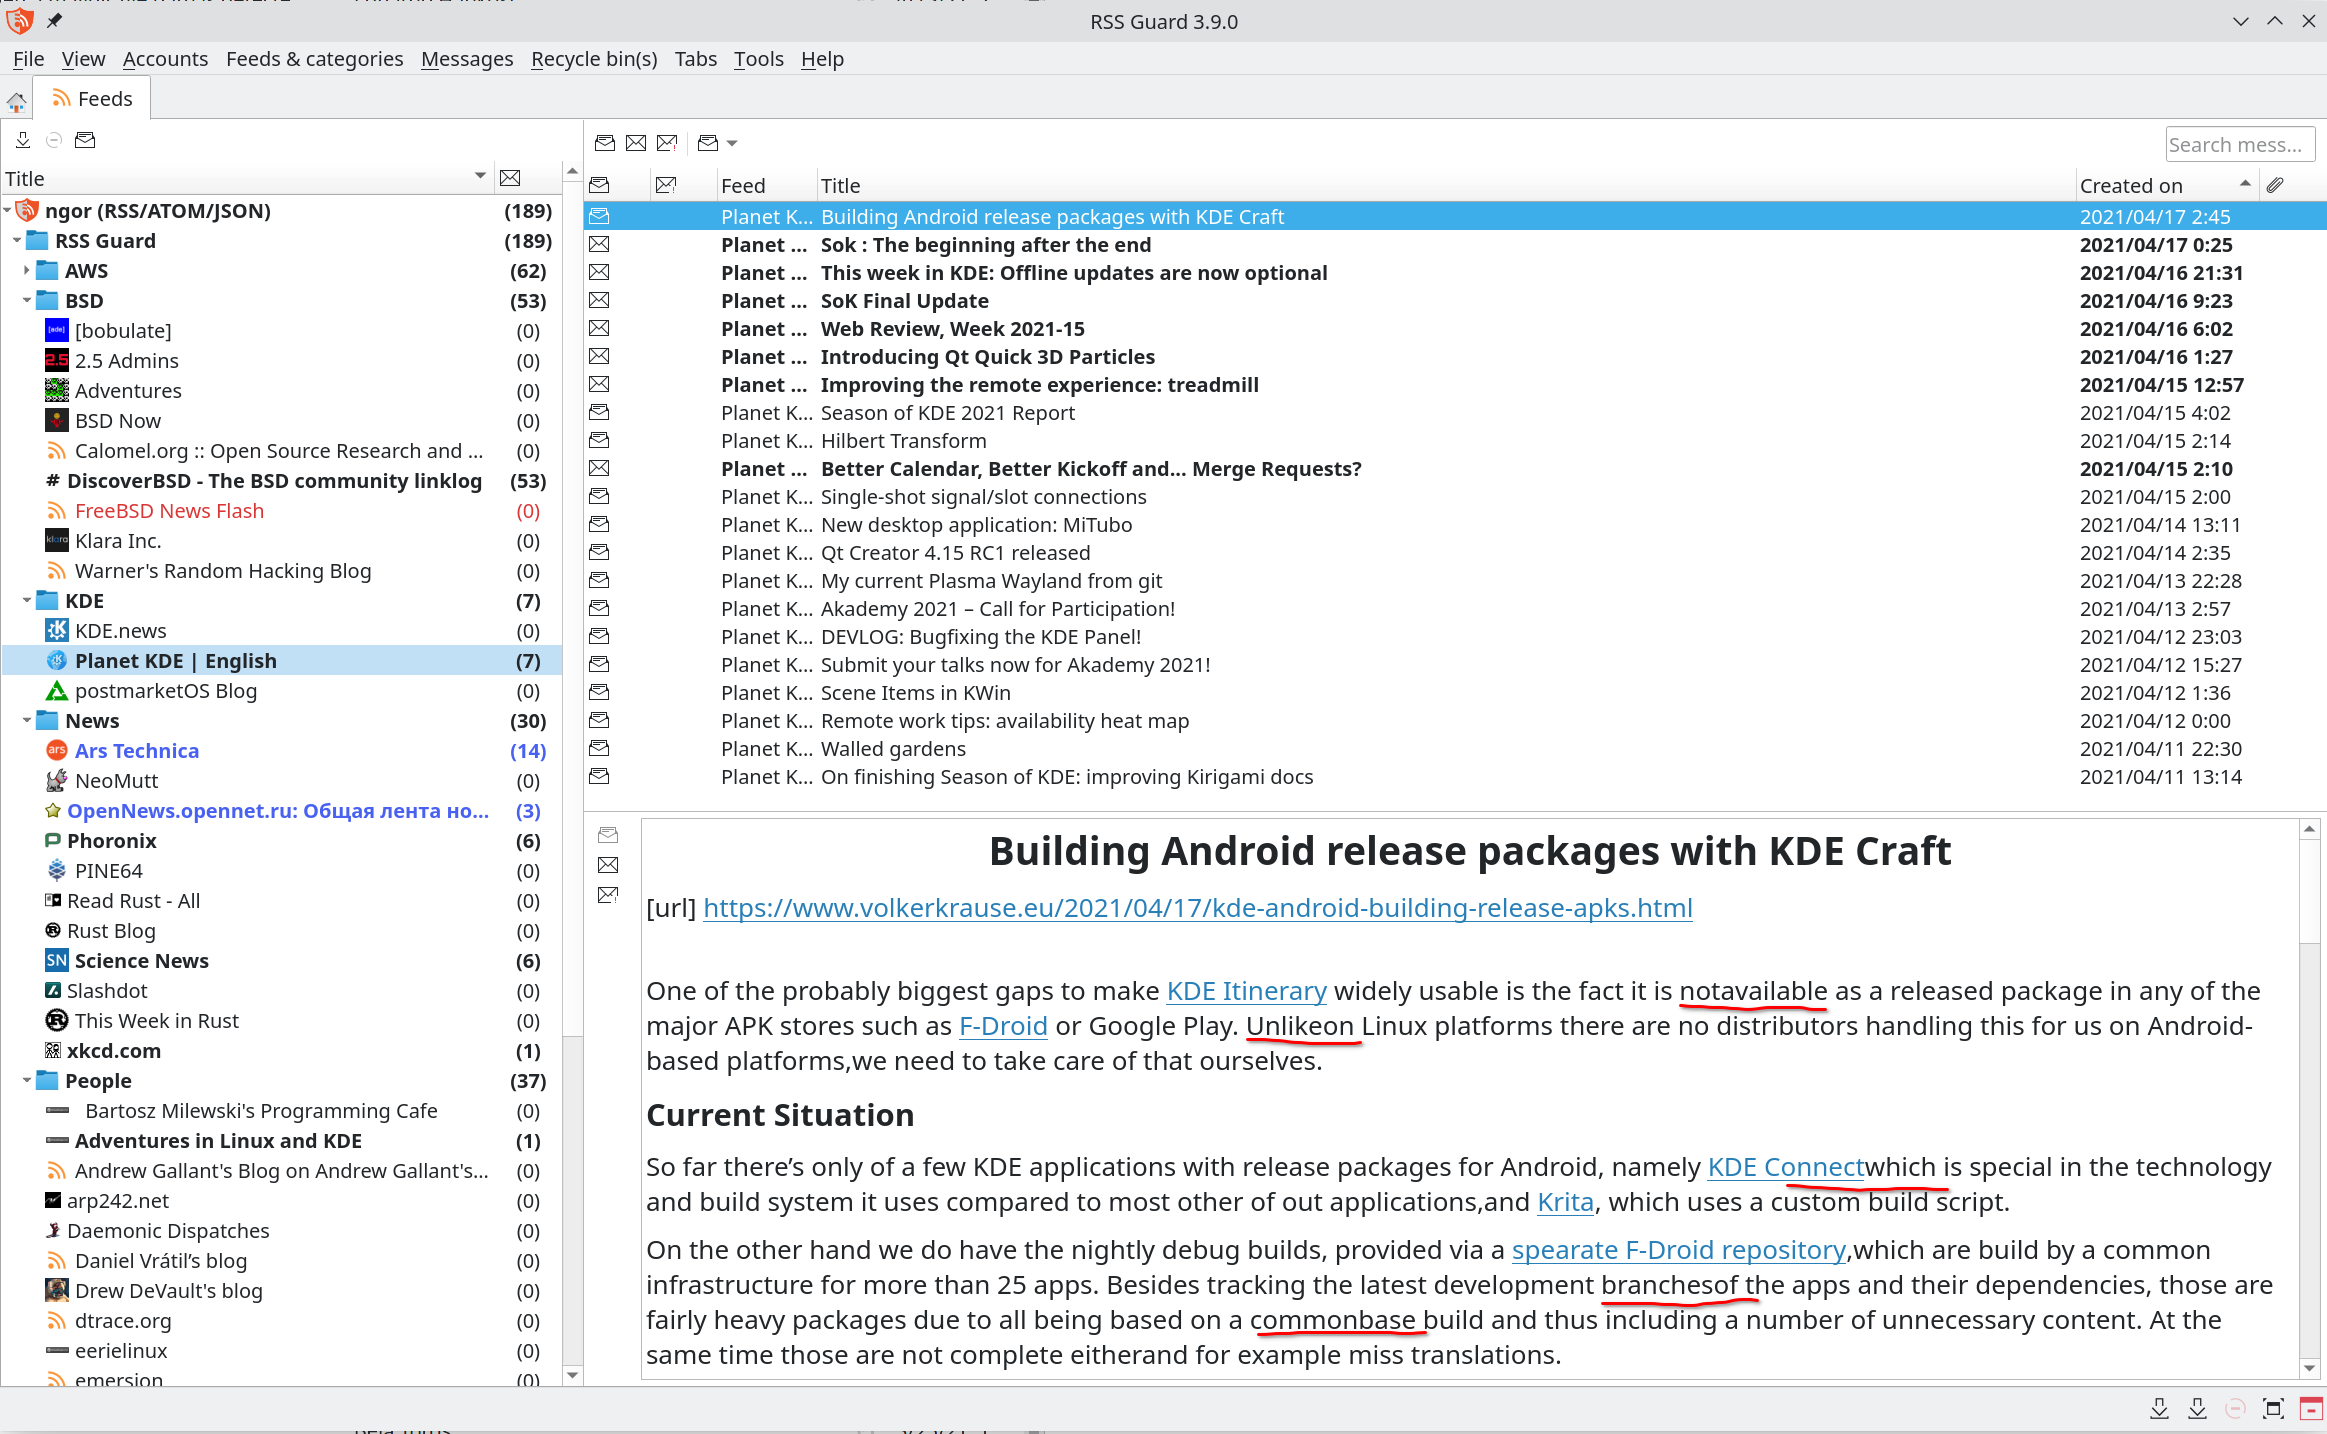Click the home tab icon

pyautogui.click(x=17, y=101)
